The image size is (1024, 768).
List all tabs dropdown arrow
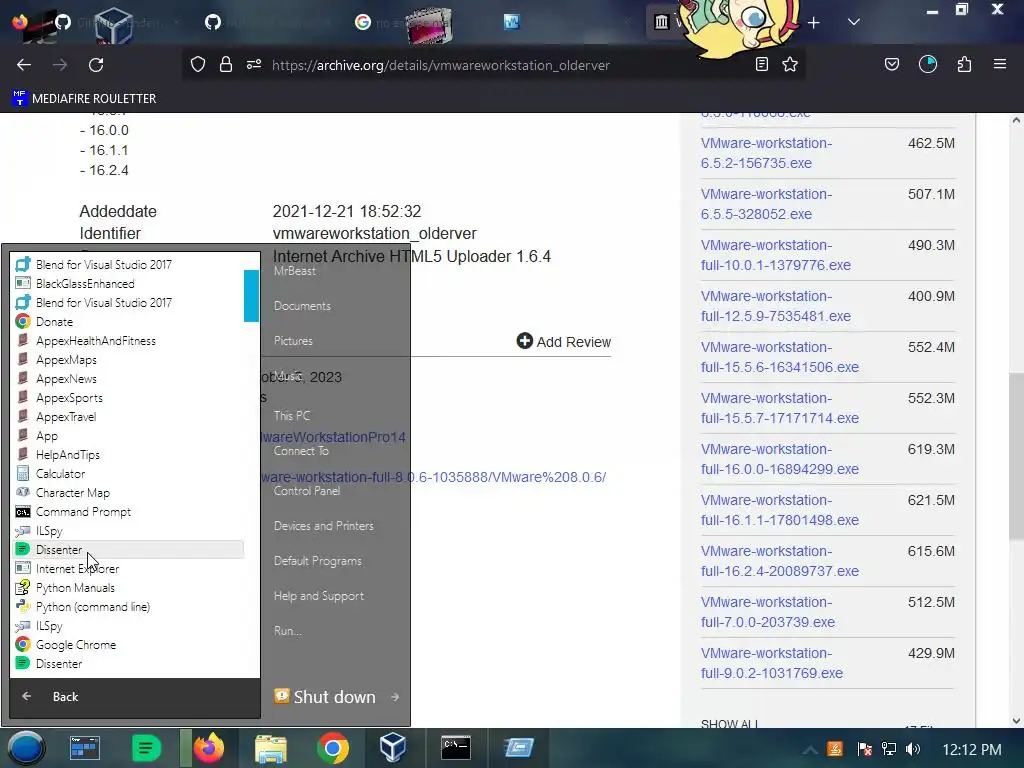(854, 23)
